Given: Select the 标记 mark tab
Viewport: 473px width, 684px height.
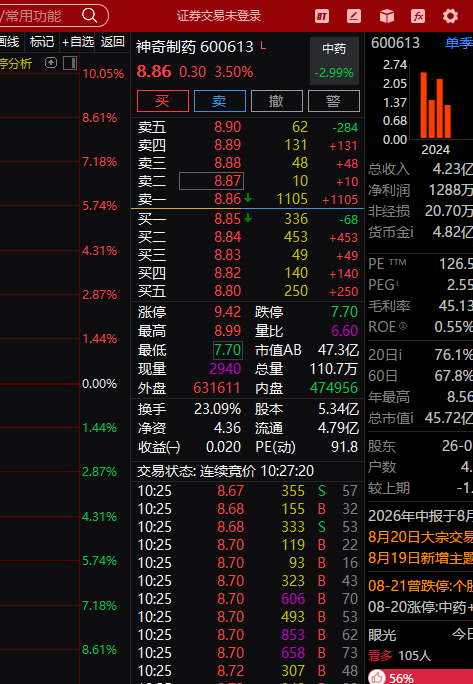Looking at the screenshot, I should pyautogui.click(x=42, y=42).
